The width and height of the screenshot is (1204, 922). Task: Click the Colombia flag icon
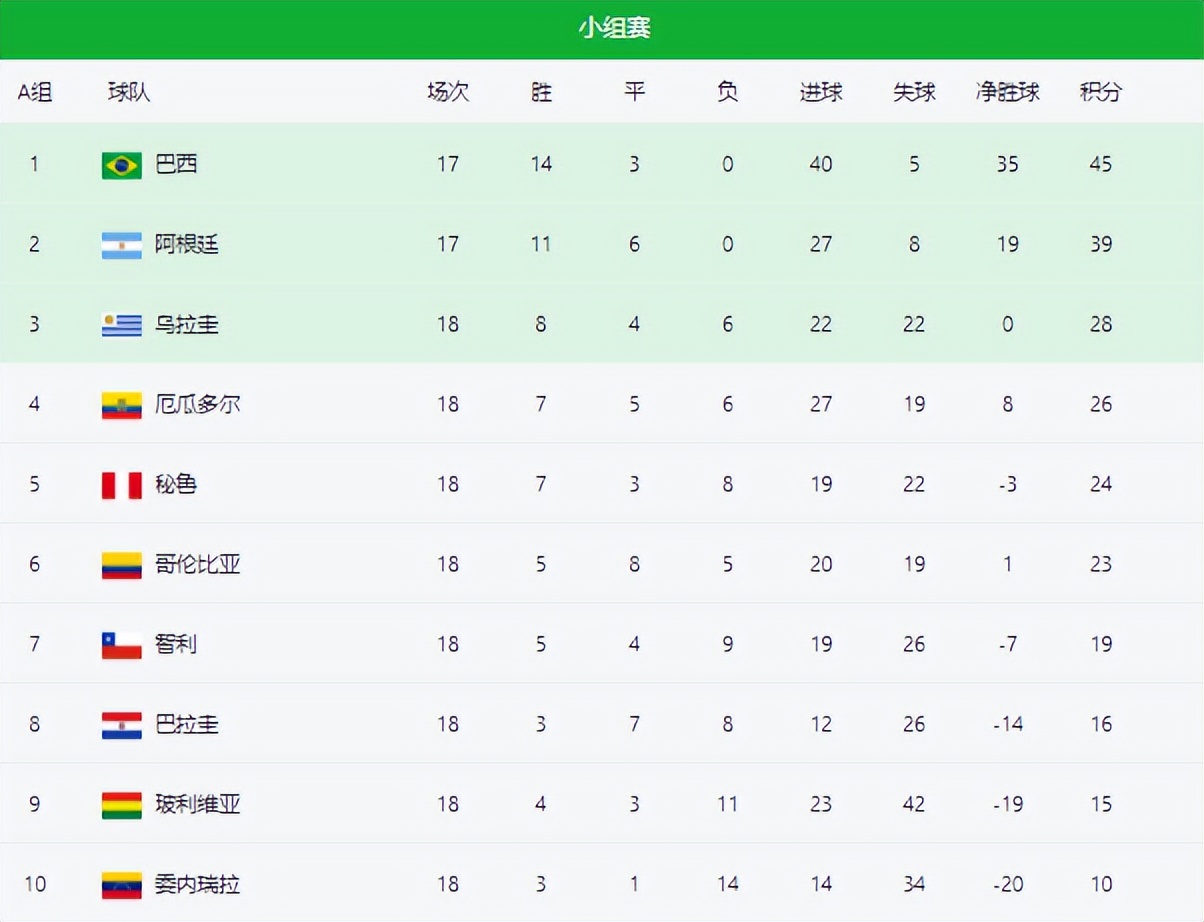point(121,565)
